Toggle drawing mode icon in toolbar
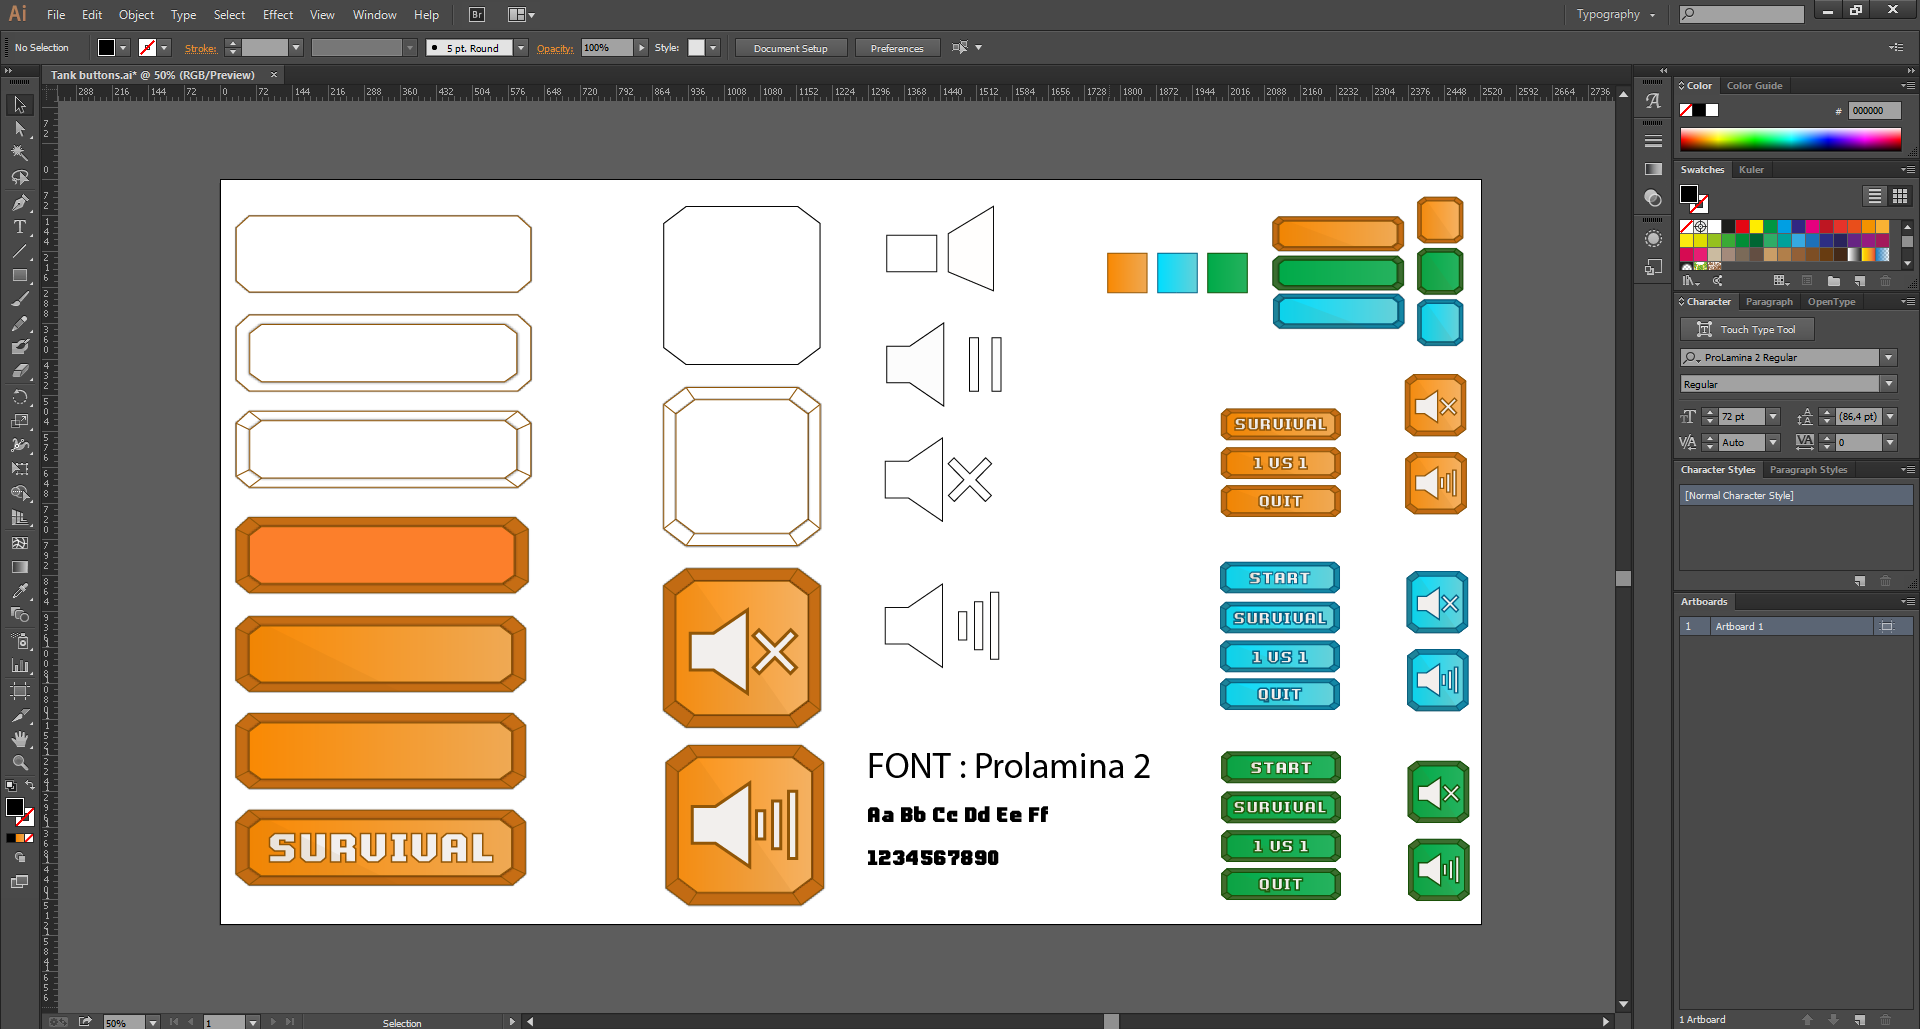 pos(19,858)
